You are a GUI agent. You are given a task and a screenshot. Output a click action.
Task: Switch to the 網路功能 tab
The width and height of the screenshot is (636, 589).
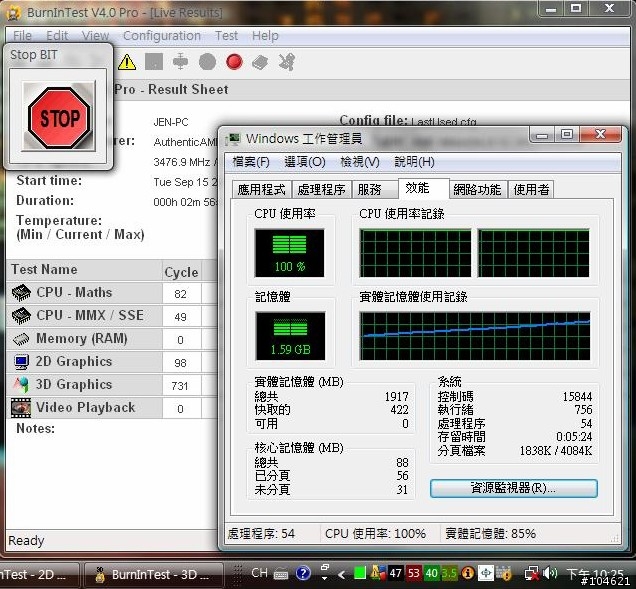pos(477,189)
